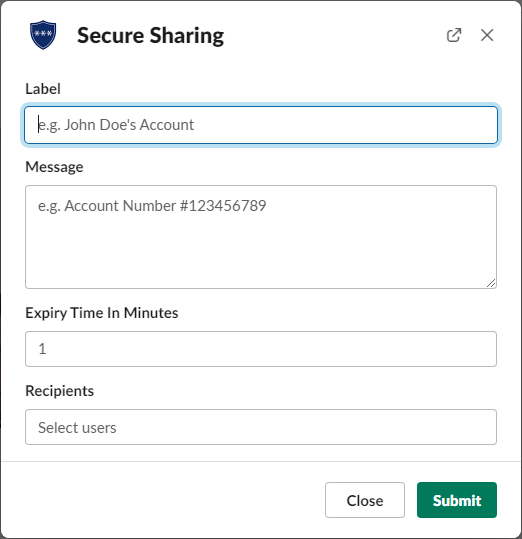Screen dimensions: 522x539
Task: Click the "Expiry Time In Minutes" caption
Action: tap(102, 313)
